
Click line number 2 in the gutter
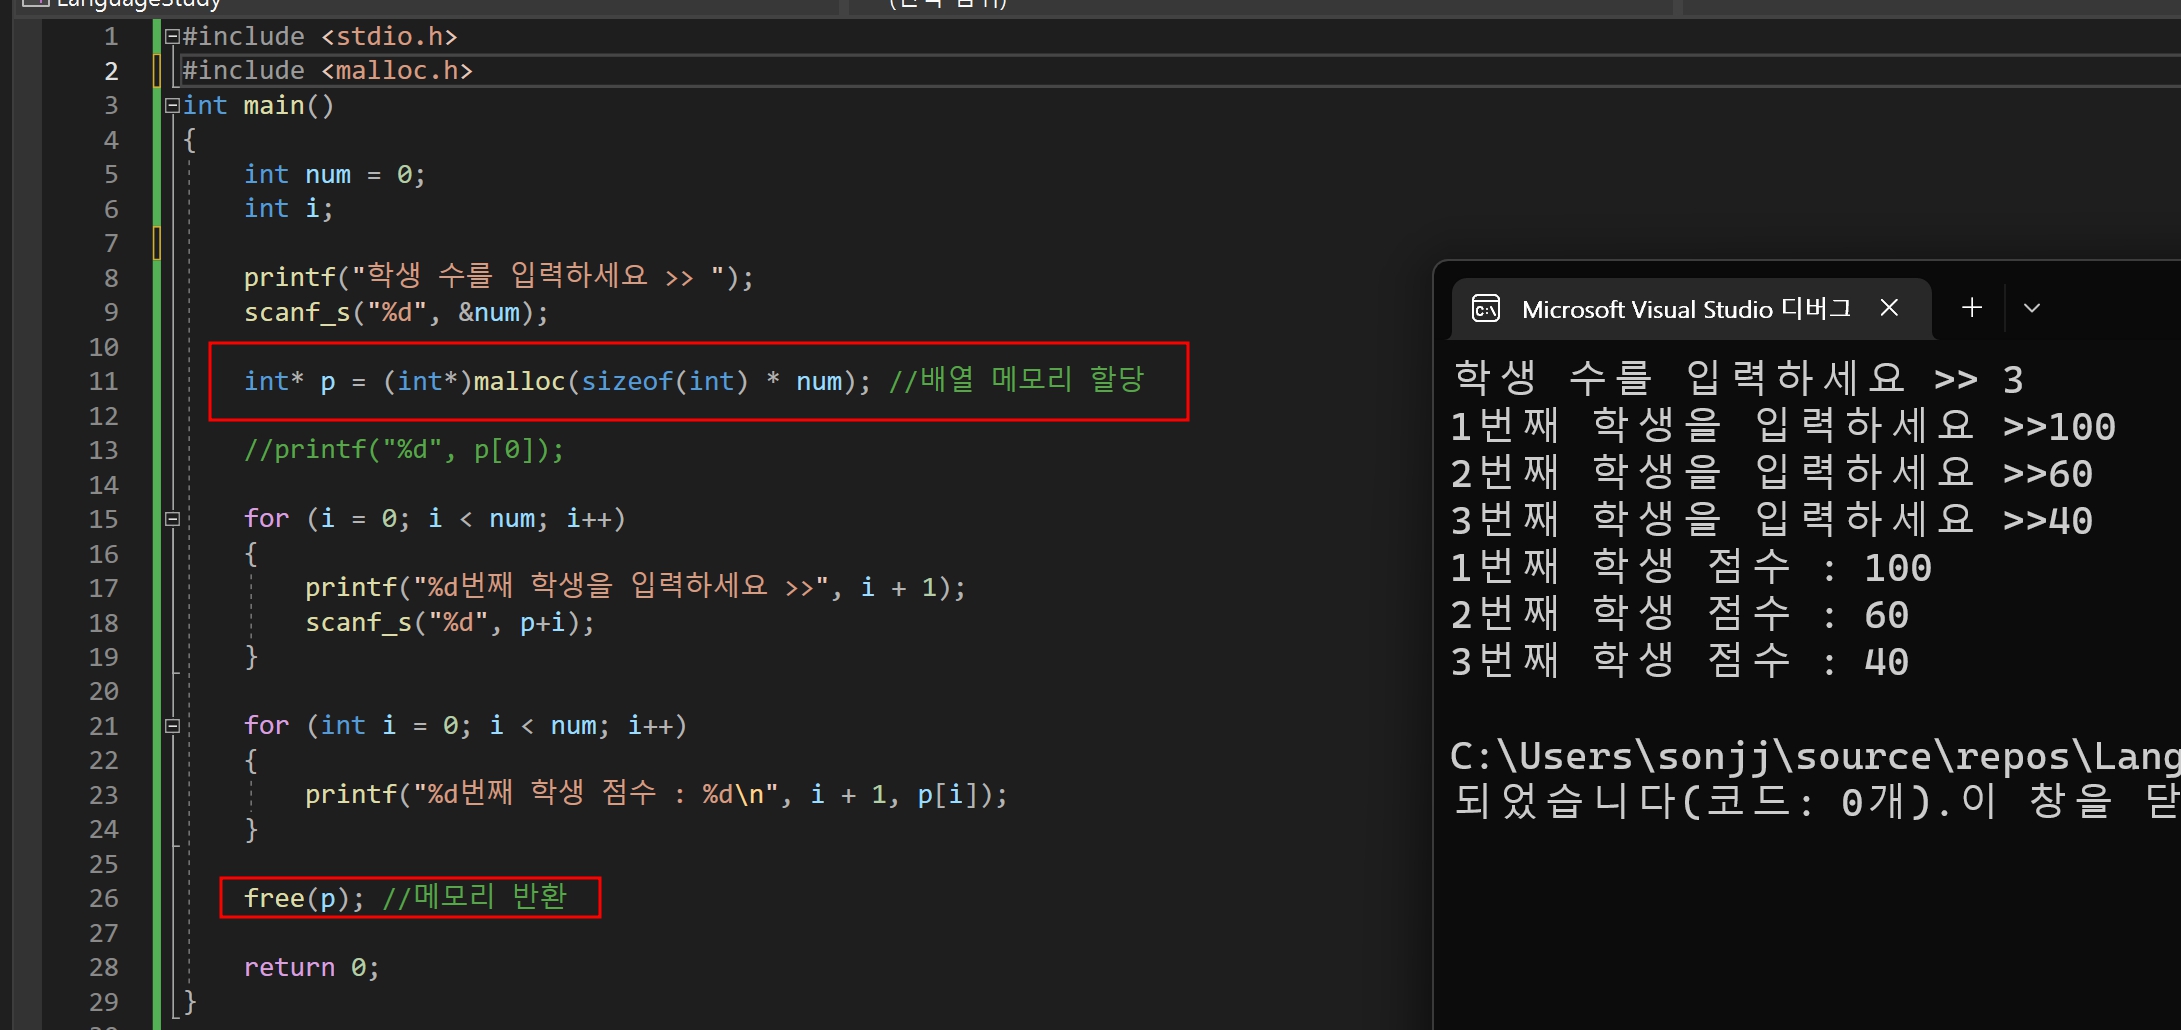coord(111,72)
